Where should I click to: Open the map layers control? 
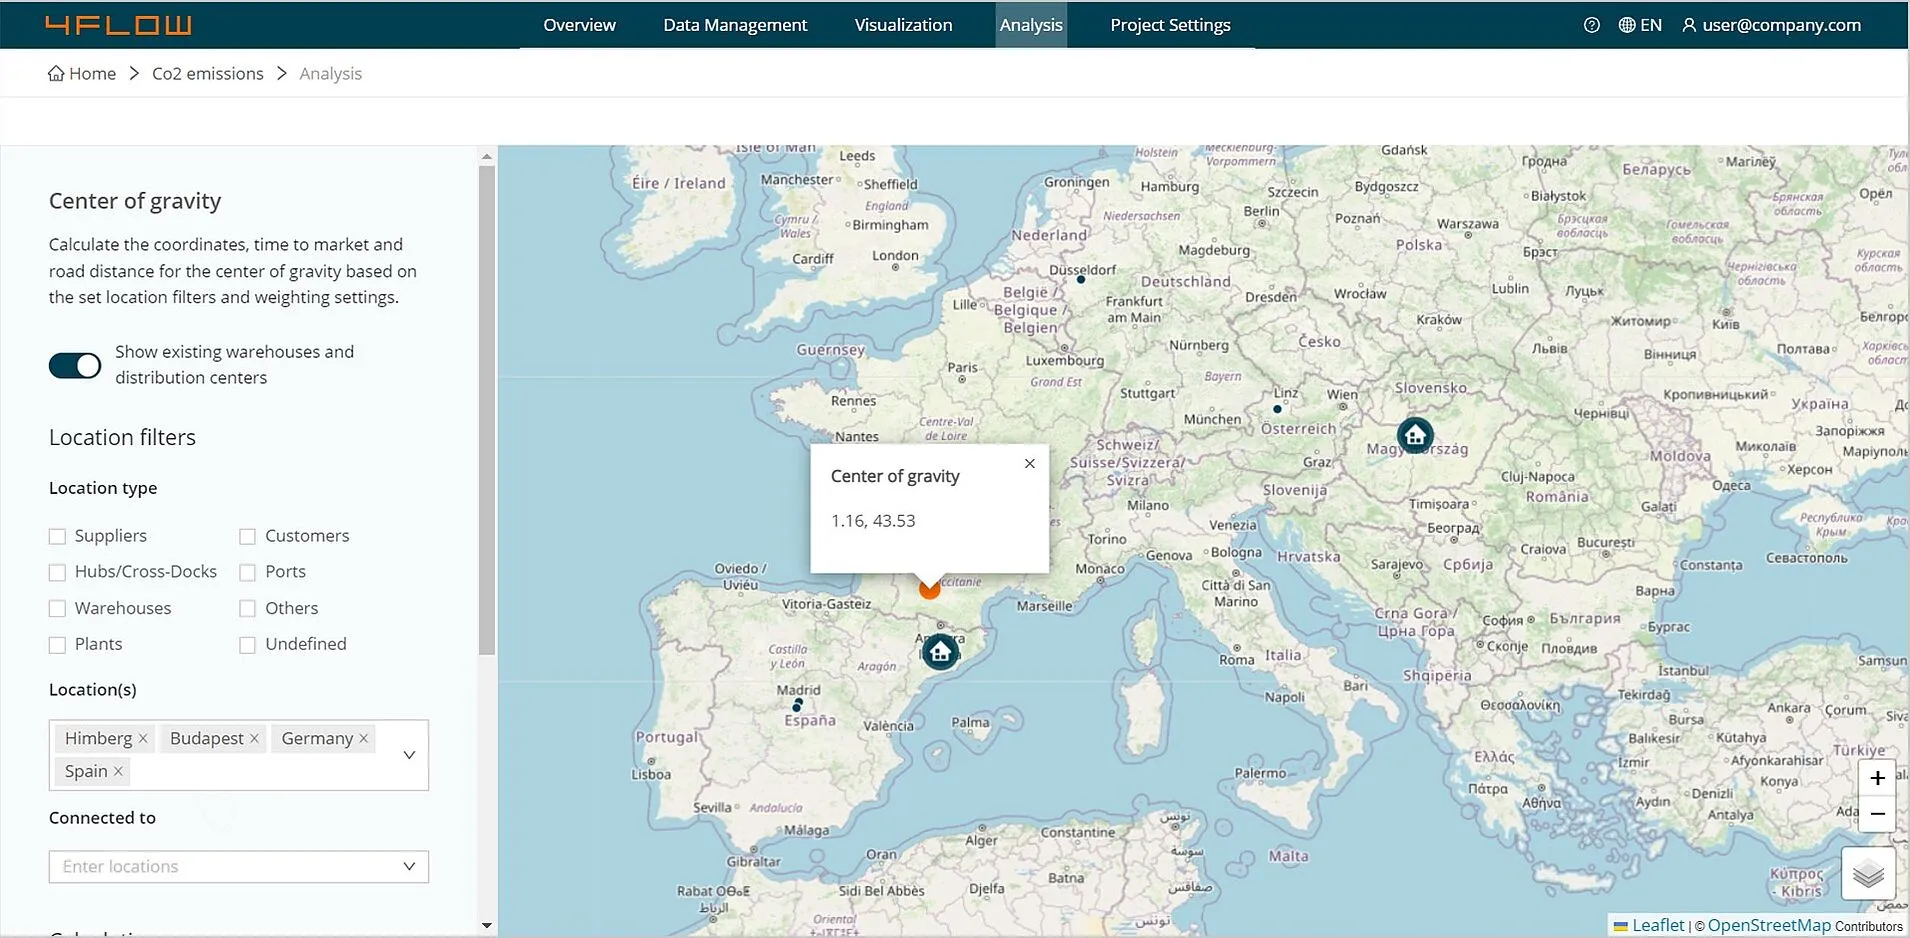(1867, 874)
